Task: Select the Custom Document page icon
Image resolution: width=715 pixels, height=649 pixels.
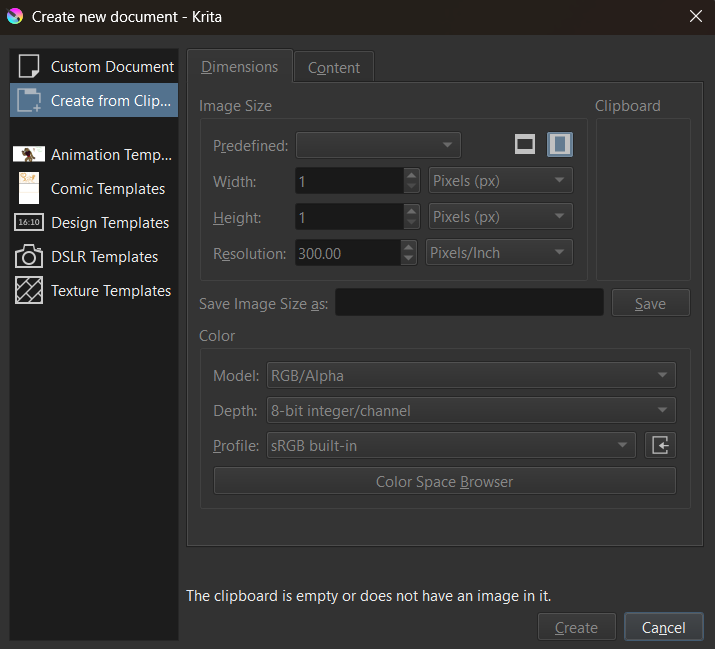Action: [29, 67]
